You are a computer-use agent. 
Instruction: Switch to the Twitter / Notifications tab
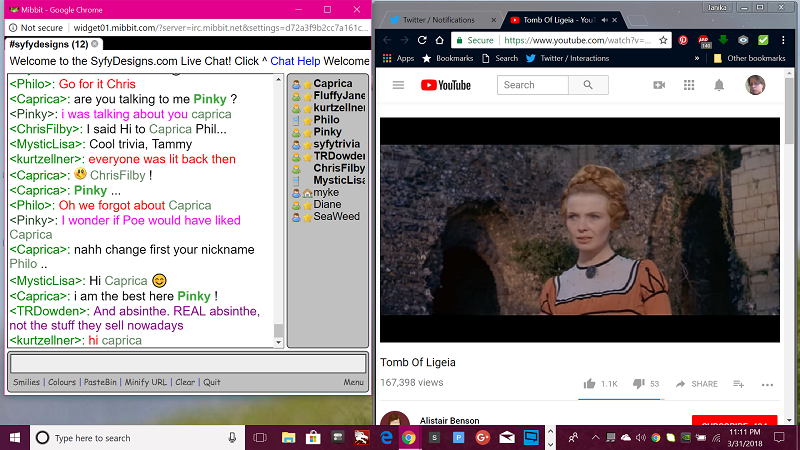(439, 20)
